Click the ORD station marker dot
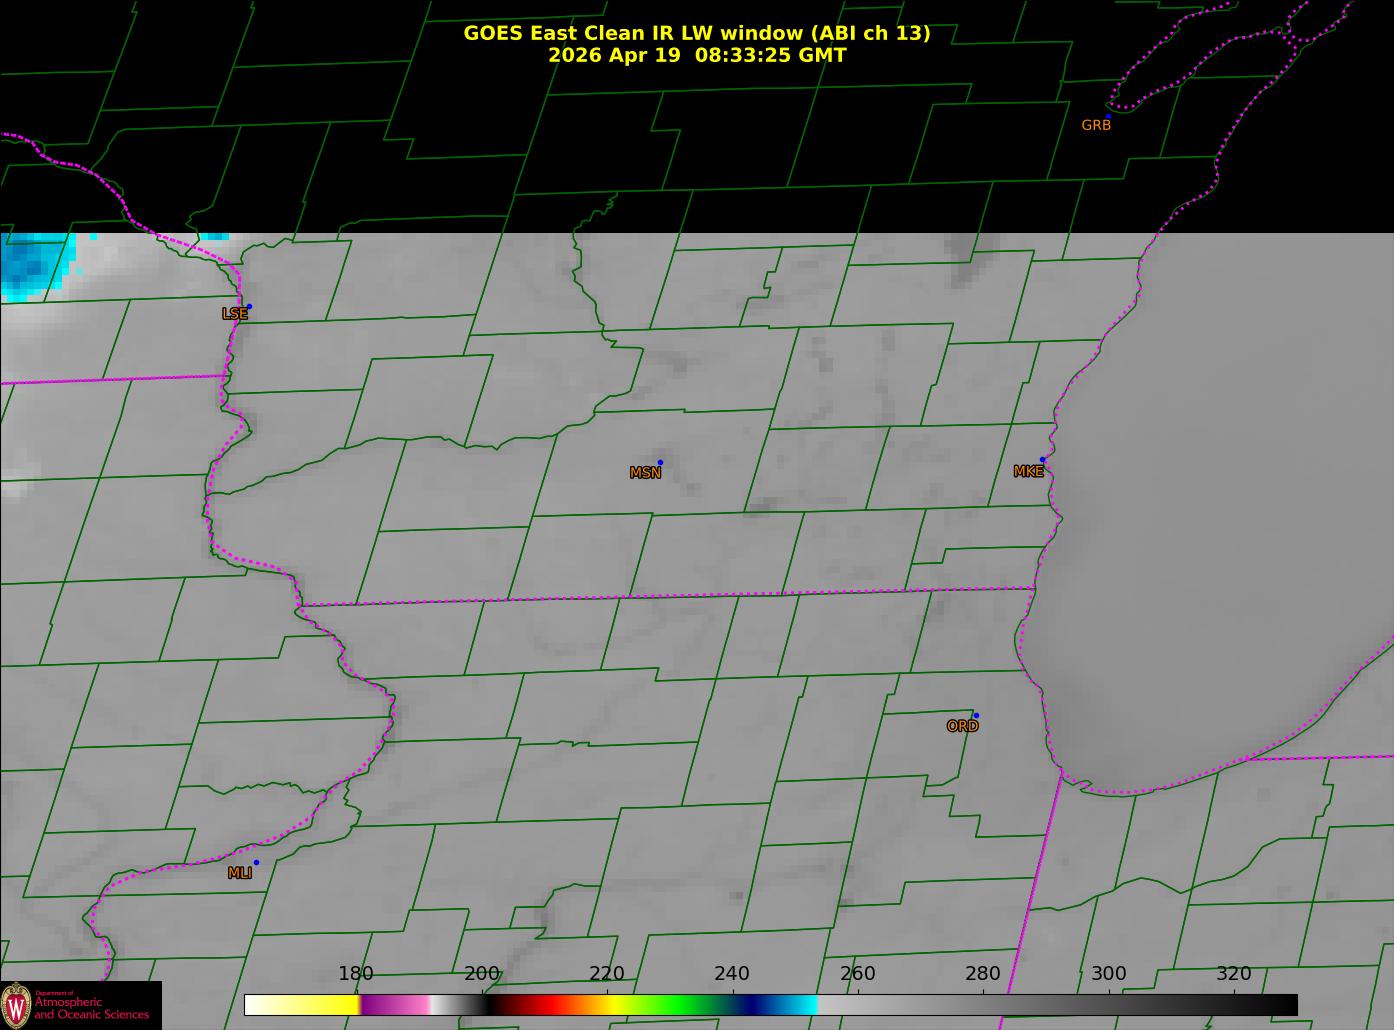This screenshot has width=1394, height=1030. click(x=976, y=715)
